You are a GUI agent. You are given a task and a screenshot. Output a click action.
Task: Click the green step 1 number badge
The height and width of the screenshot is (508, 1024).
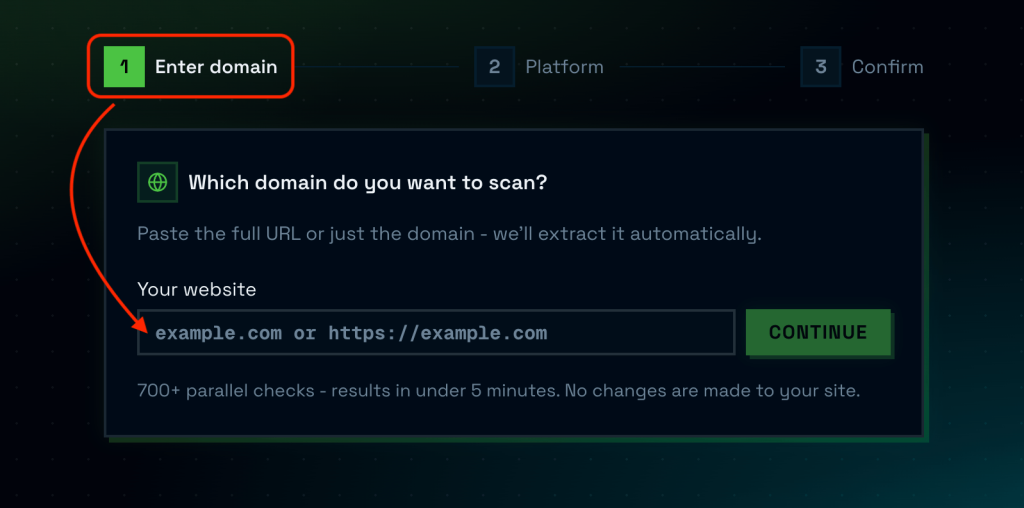(x=124, y=67)
